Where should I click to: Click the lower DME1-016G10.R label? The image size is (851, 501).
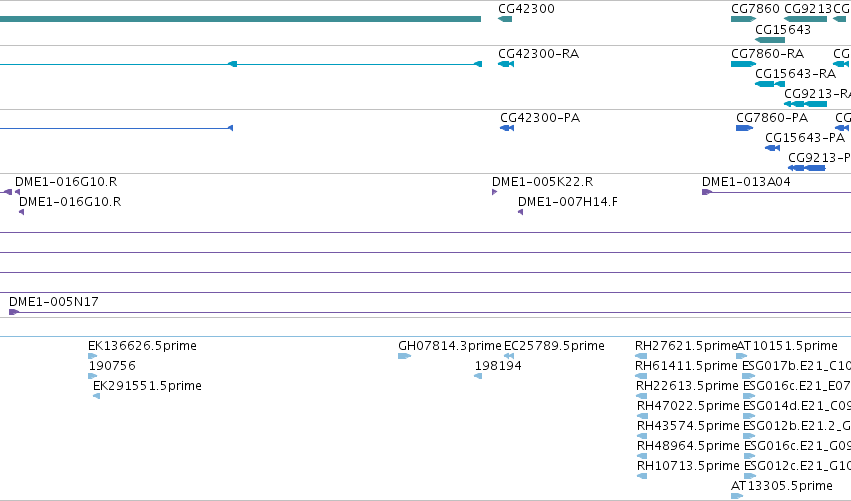[x=70, y=202]
